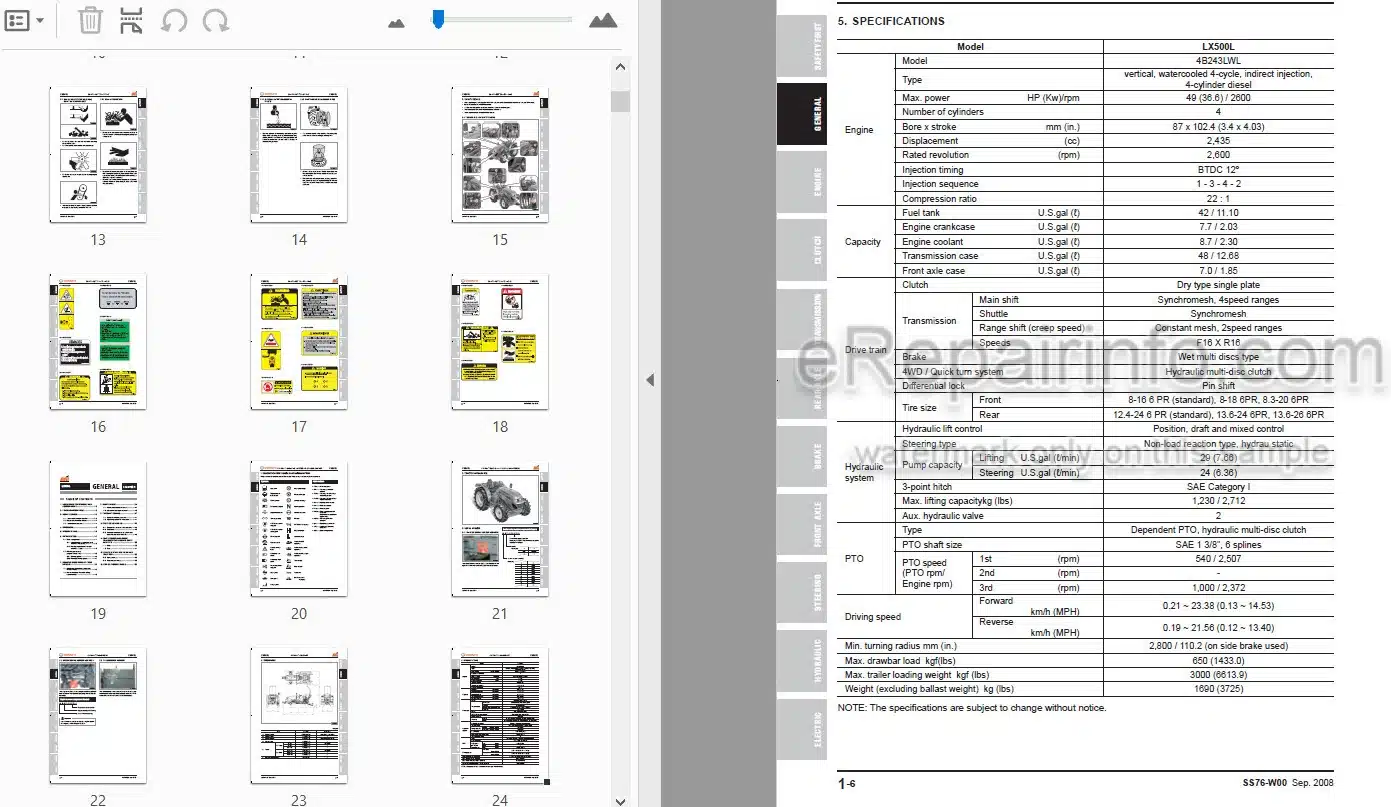Collapse the thumbnails pane with left arrow
This screenshot has width=1391, height=807.
click(650, 380)
